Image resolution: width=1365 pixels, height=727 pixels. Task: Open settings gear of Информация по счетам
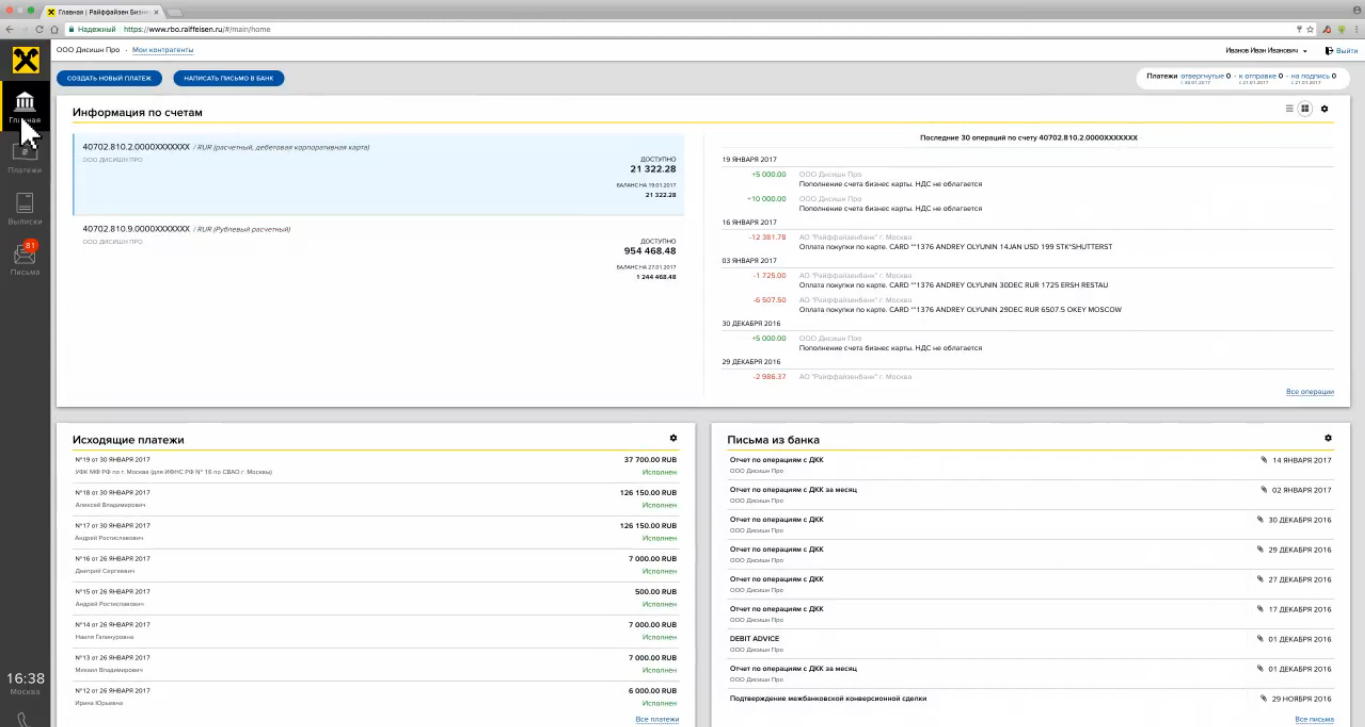tap(1325, 108)
